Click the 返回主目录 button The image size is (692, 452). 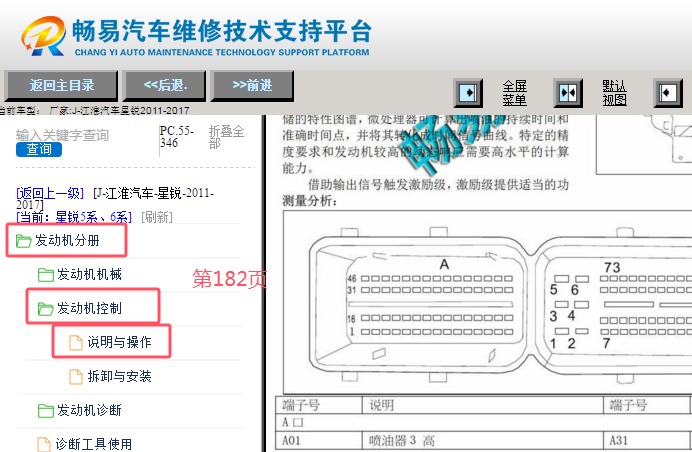pyautogui.click(x=61, y=86)
